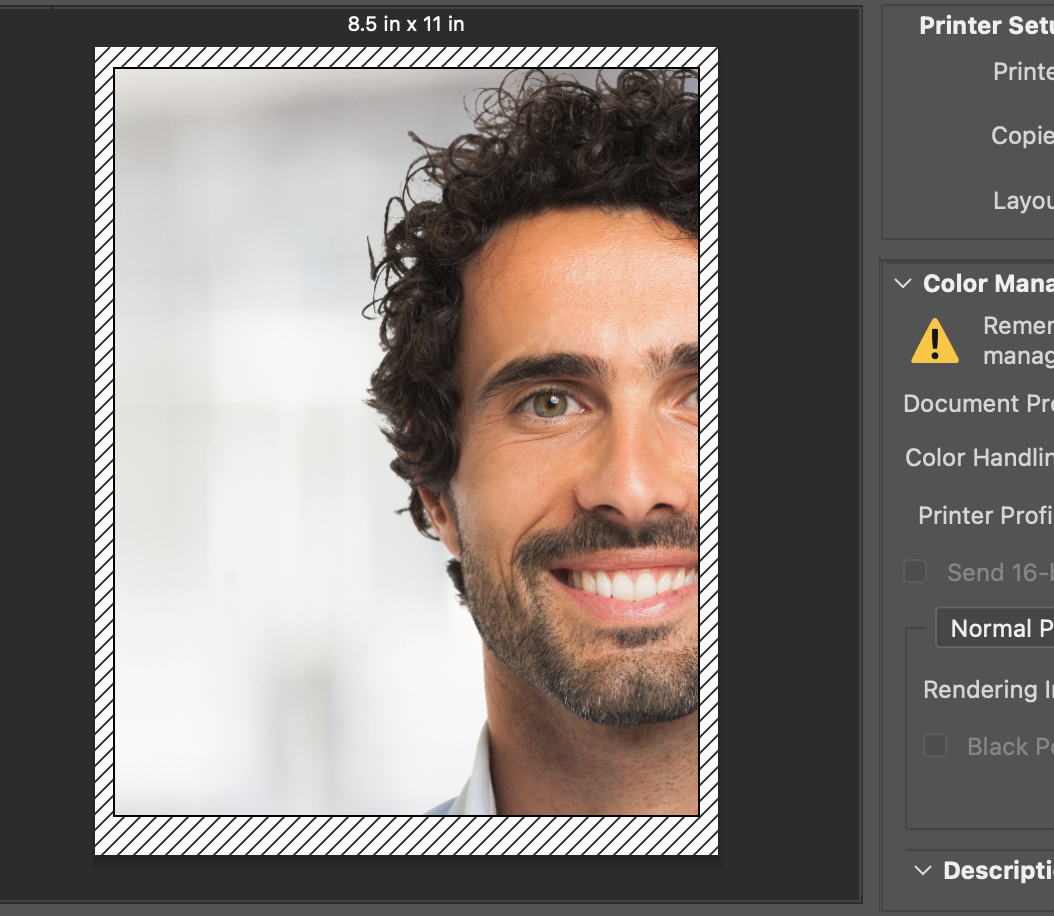Enable the Send 16-bit Data checkbox

pyautogui.click(x=914, y=572)
